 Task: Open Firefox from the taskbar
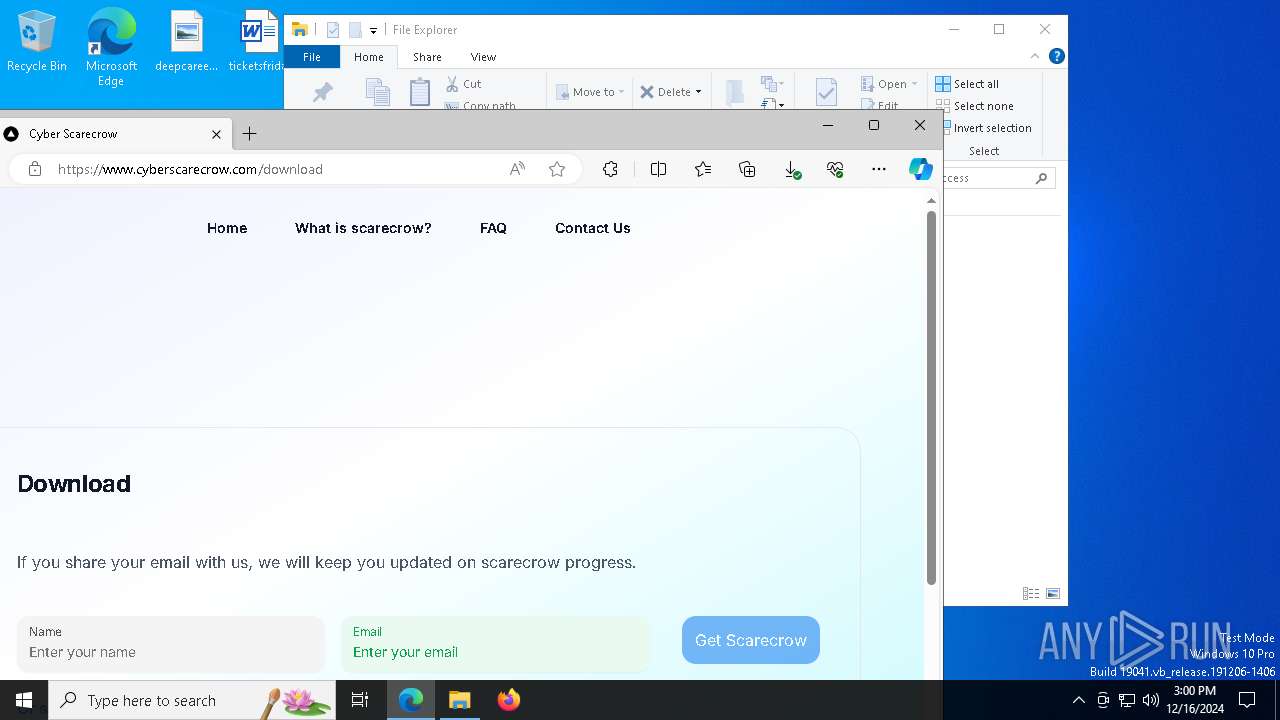coord(509,700)
